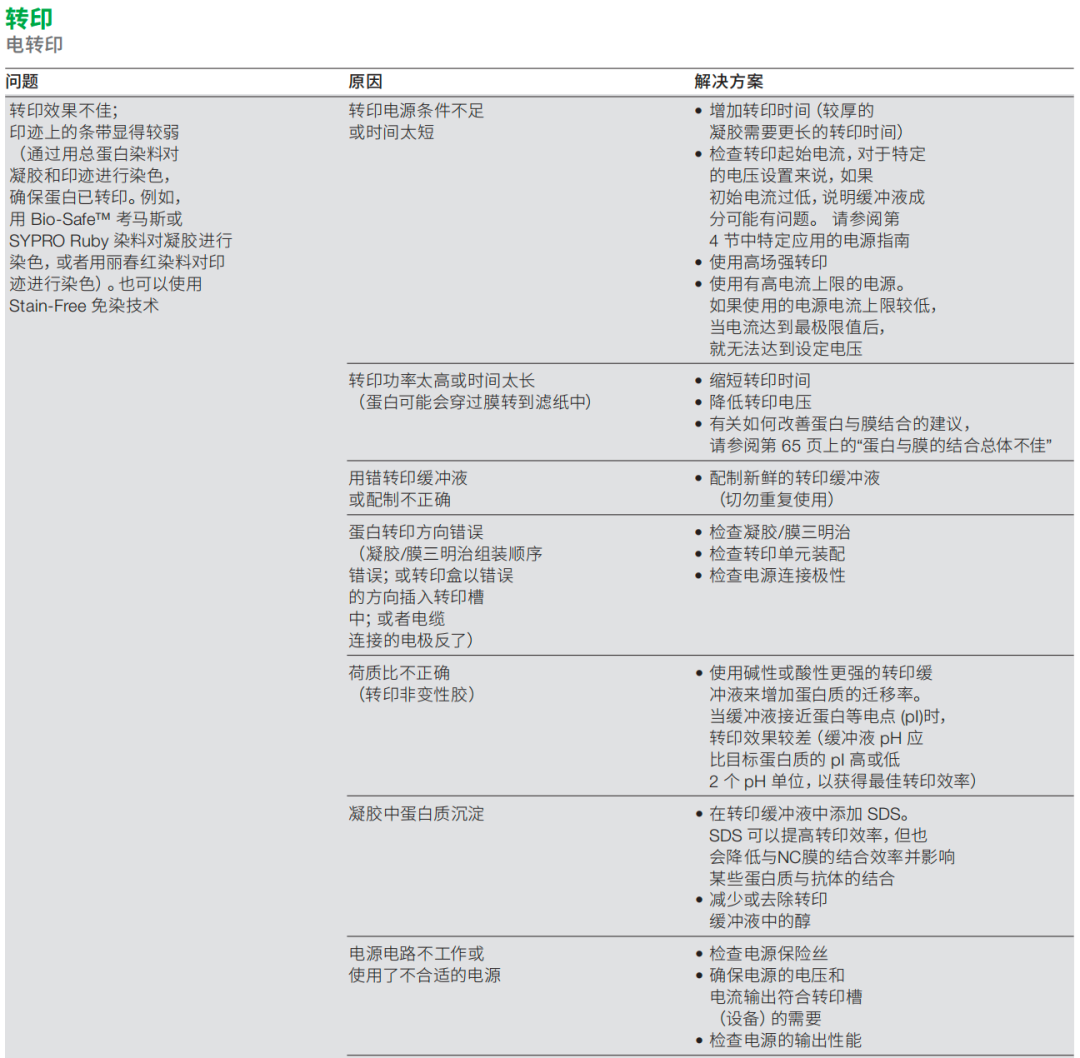Screen dimensions: 1080x1058
Task: Click the line starting SYPRO Ruby 染料
Action: (121, 240)
